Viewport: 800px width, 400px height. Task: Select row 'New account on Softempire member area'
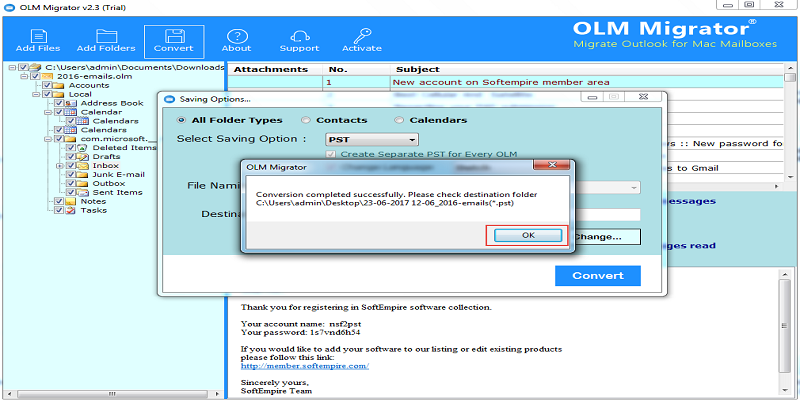505,82
